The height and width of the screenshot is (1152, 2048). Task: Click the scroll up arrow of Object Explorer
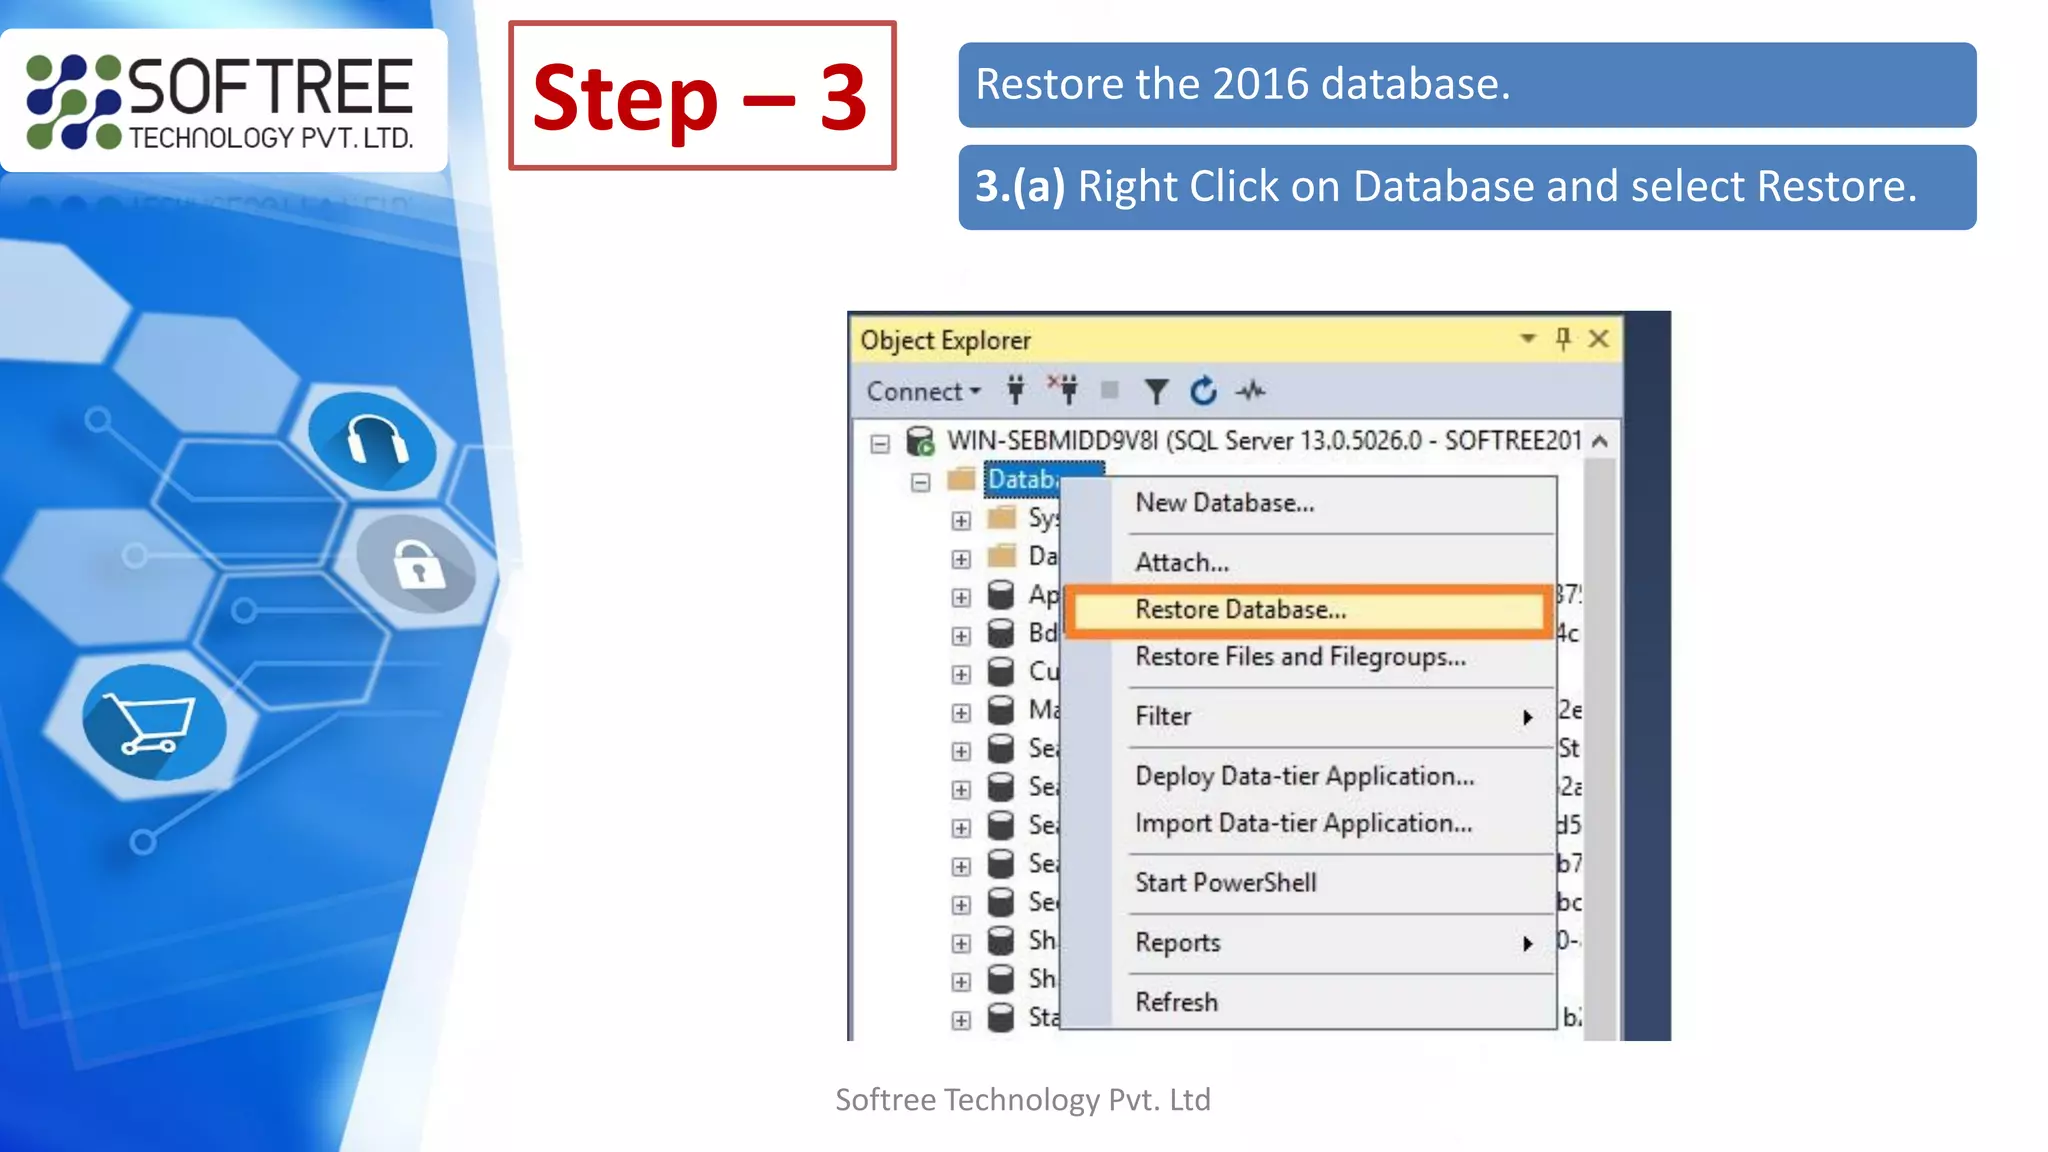click(1600, 441)
